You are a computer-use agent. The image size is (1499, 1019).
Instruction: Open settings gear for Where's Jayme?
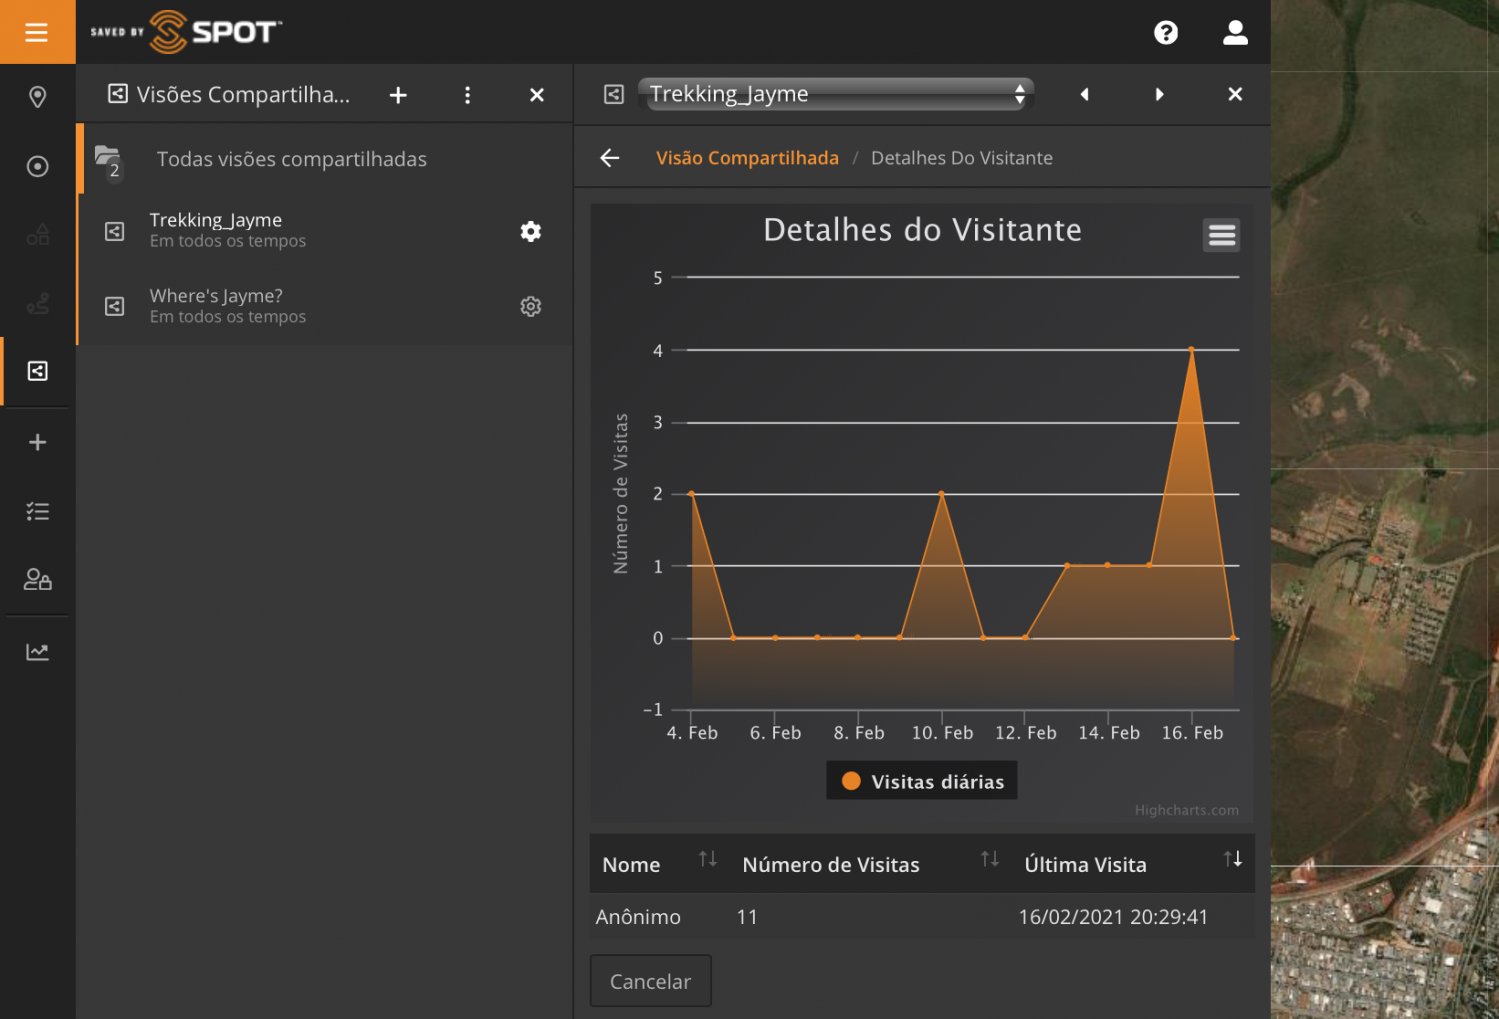[x=530, y=307]
